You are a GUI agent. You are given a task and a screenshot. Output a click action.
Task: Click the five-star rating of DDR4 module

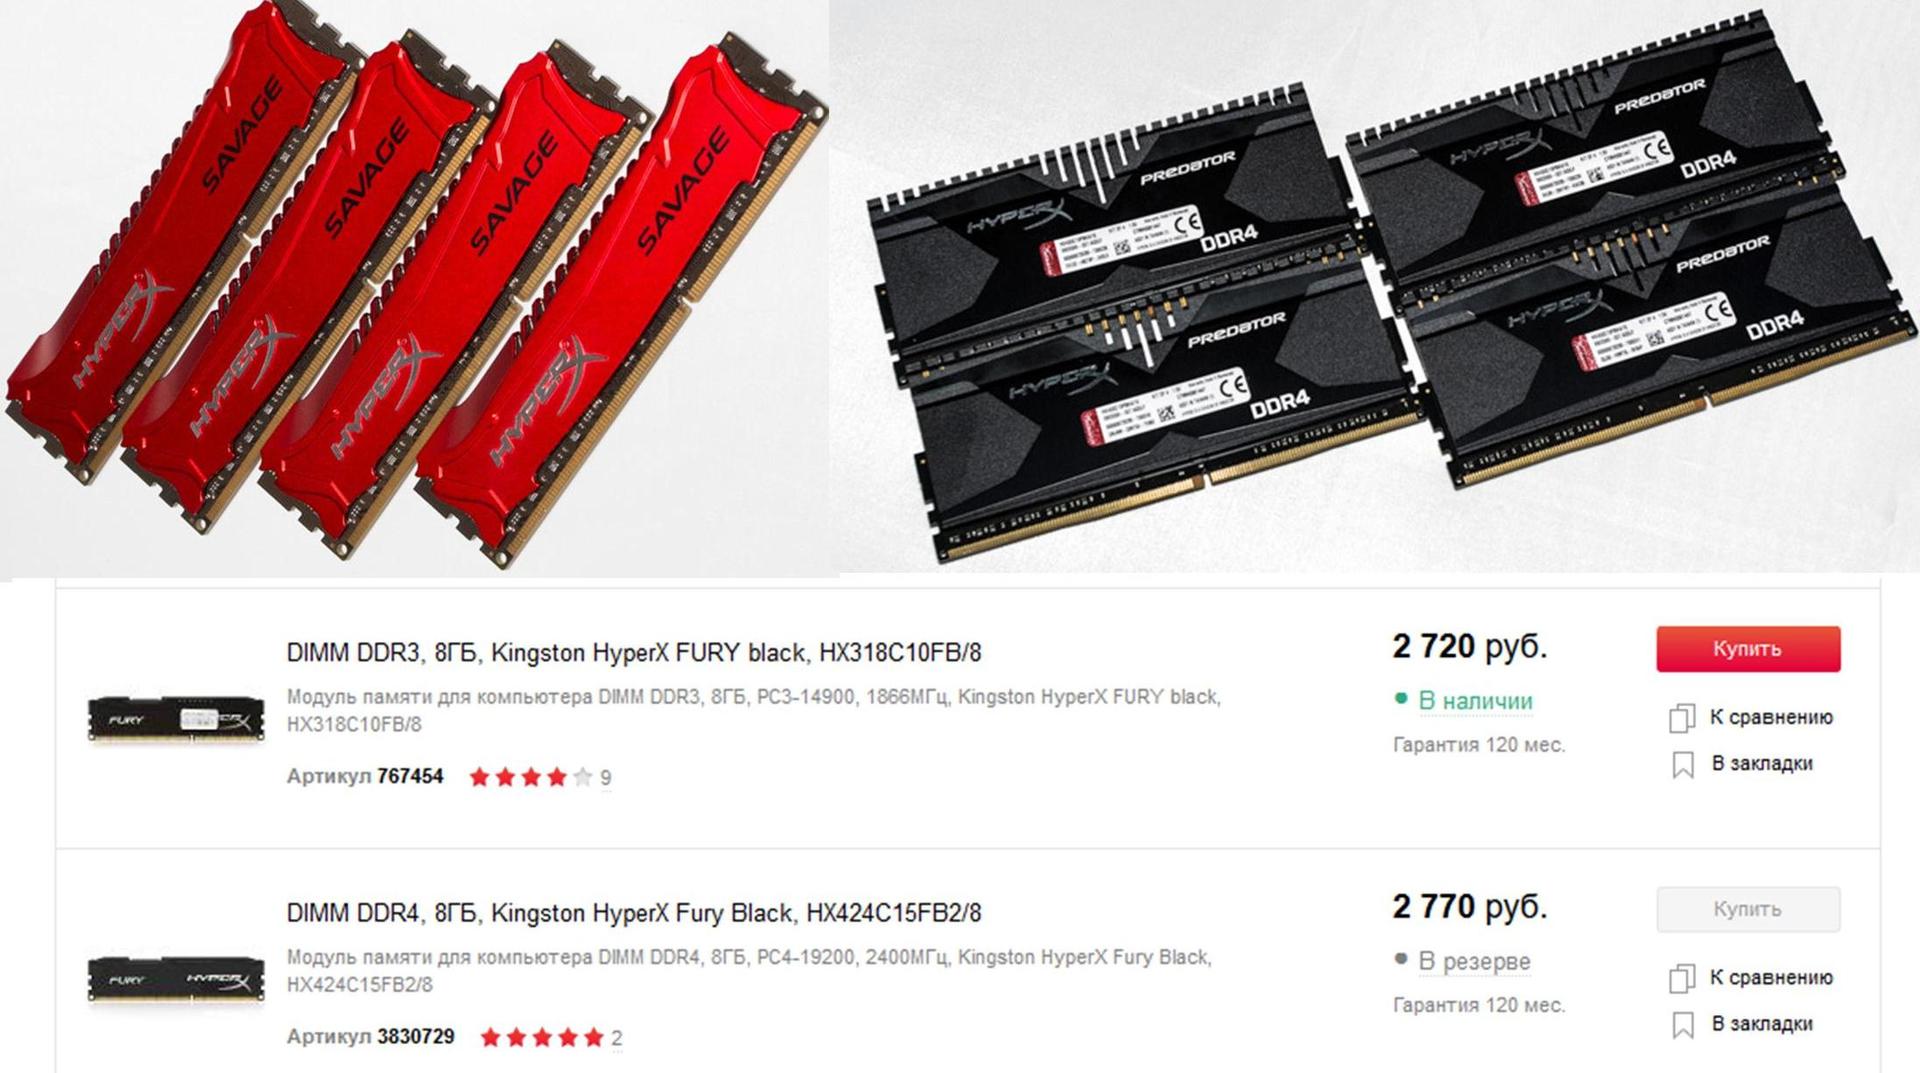tap(542, 1037)
